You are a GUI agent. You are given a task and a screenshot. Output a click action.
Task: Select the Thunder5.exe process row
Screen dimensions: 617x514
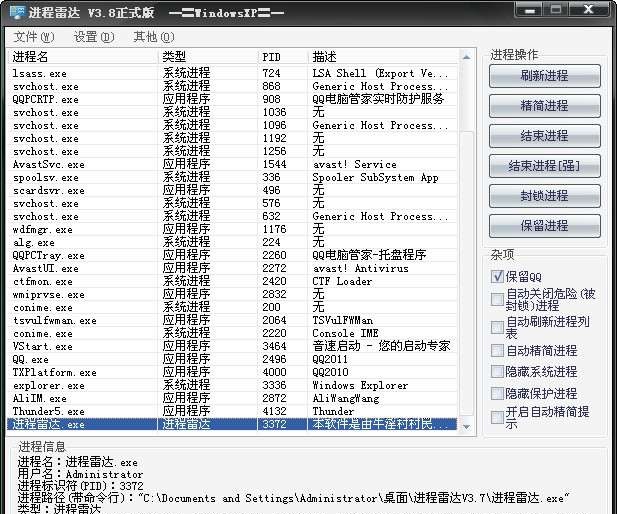click(x=232, y=411)
